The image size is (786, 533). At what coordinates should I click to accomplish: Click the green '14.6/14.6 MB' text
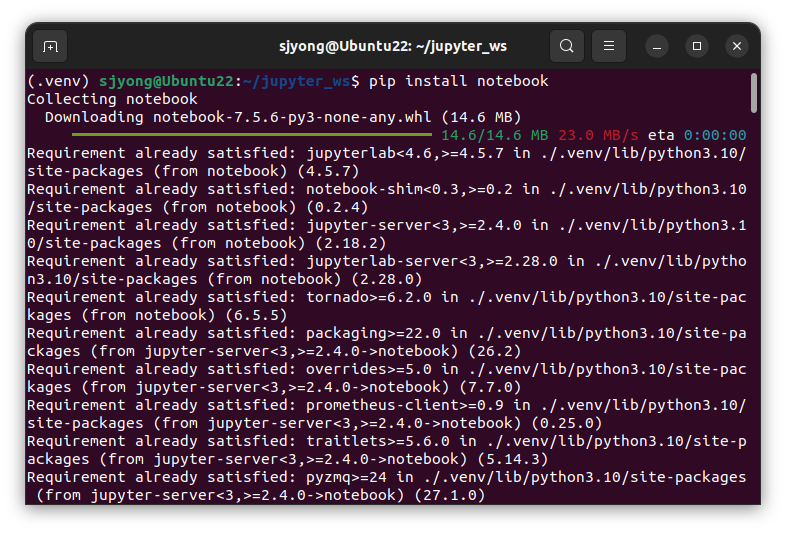point(495,135)
